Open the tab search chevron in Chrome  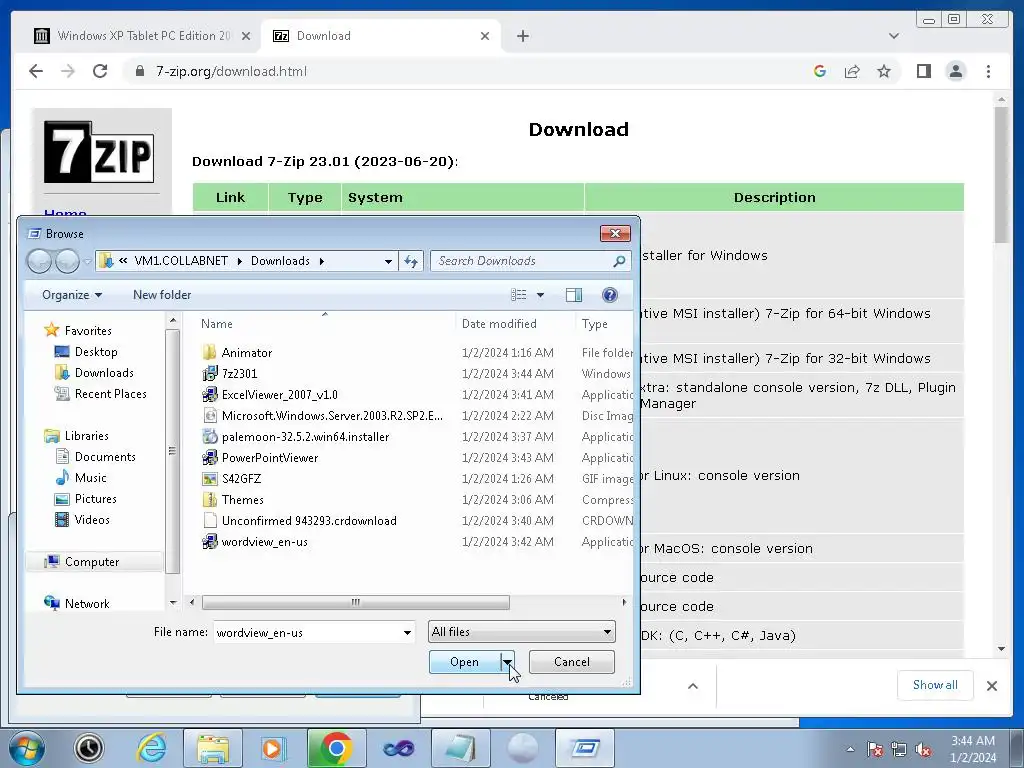893,36
